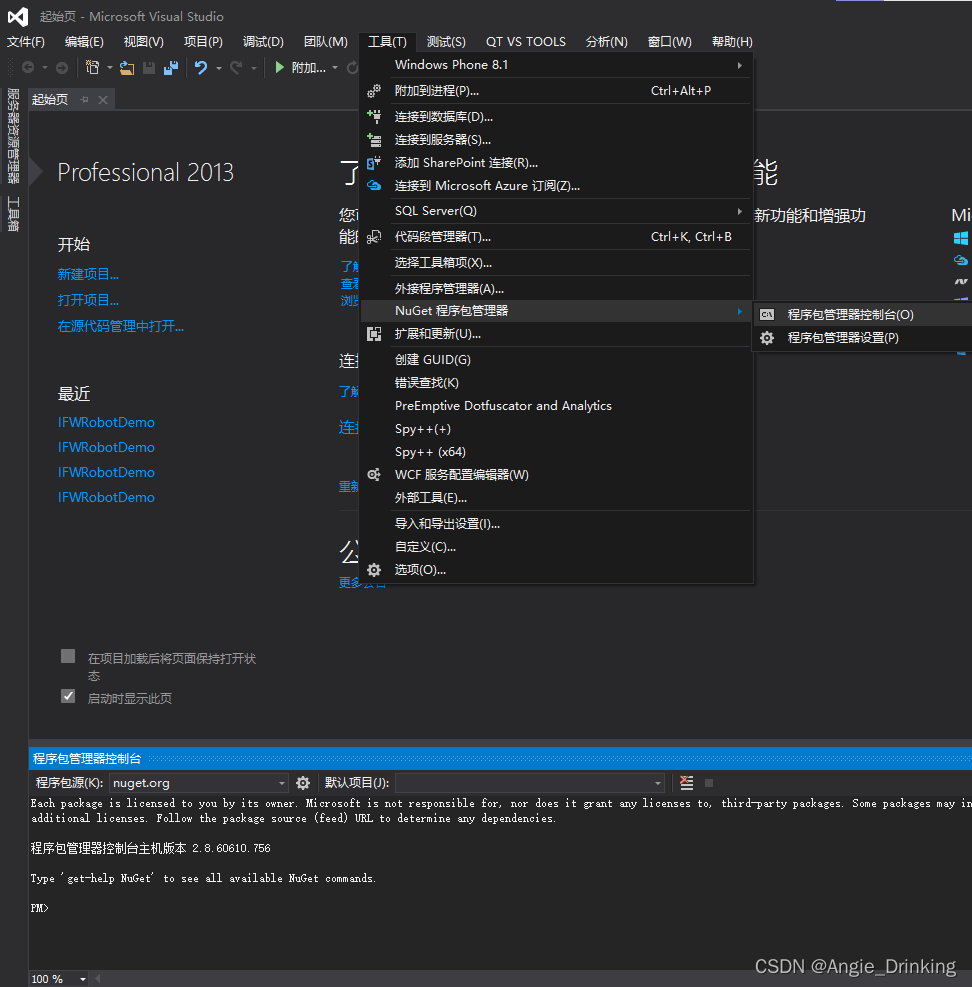Open the 服务器资源管理器 side tab
The height and width of the screenshot is (987, 972).
pos(13,135)
